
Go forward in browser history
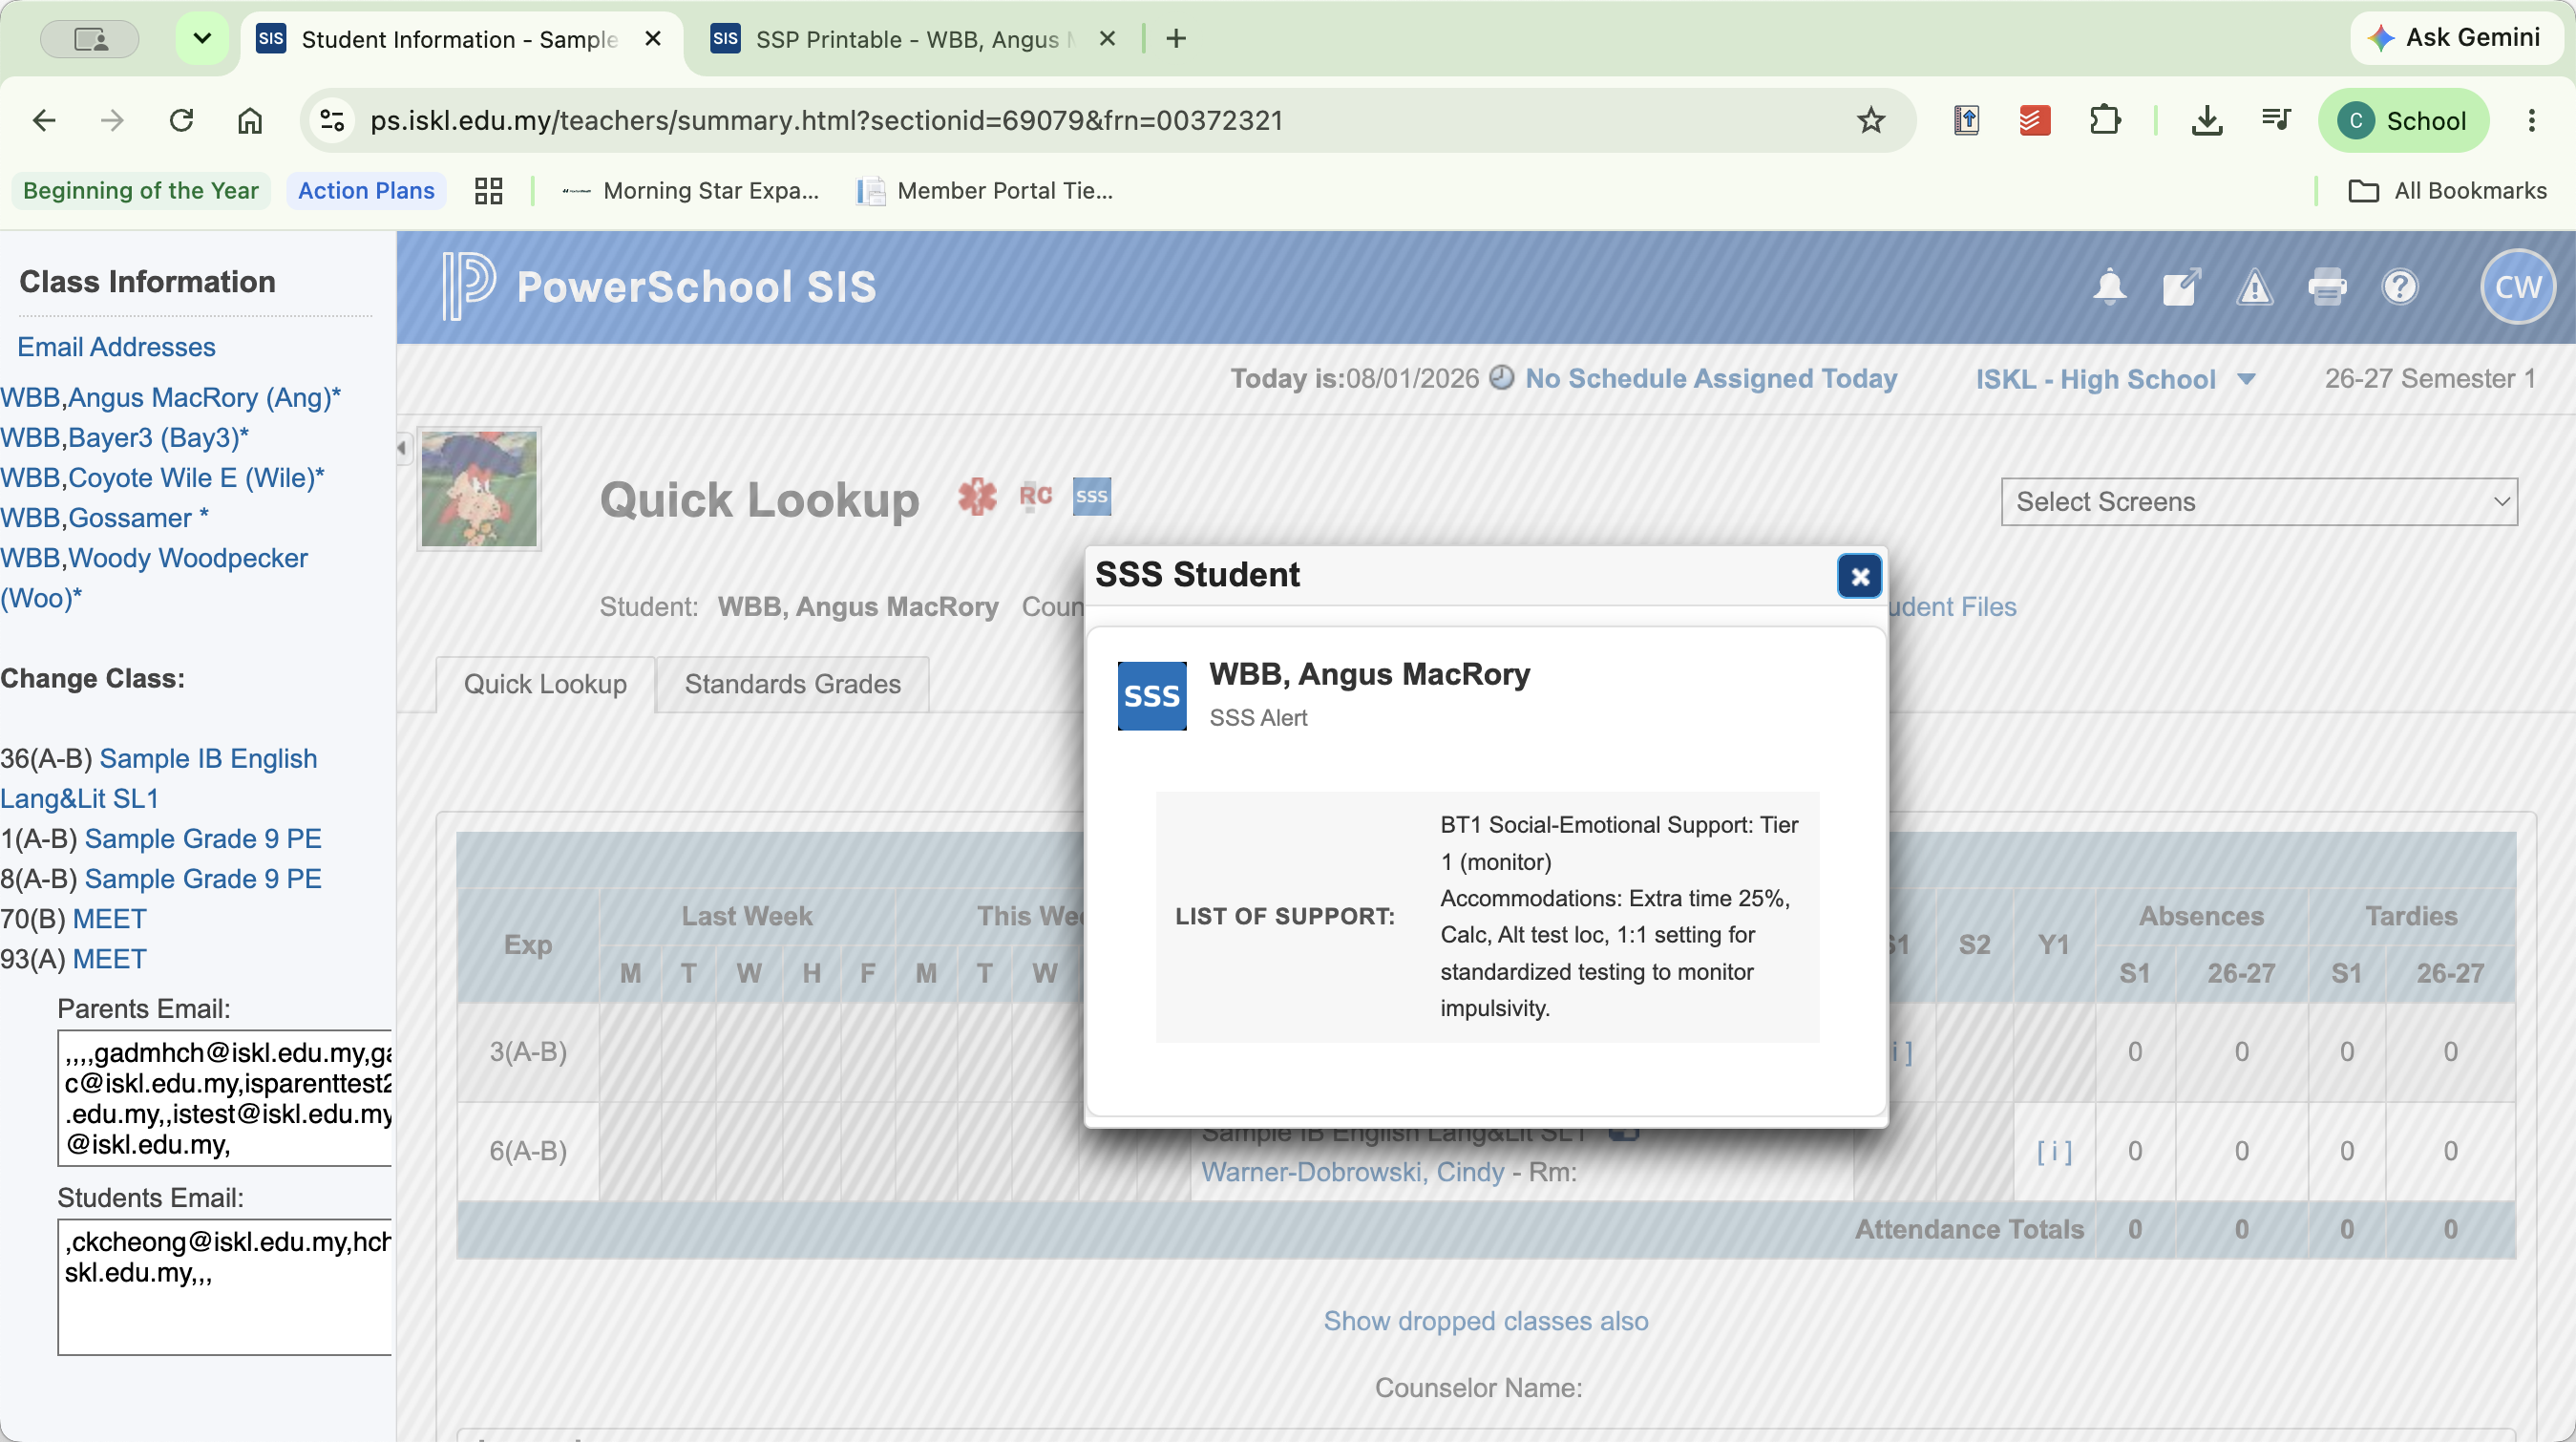click(x=112, y=121)
